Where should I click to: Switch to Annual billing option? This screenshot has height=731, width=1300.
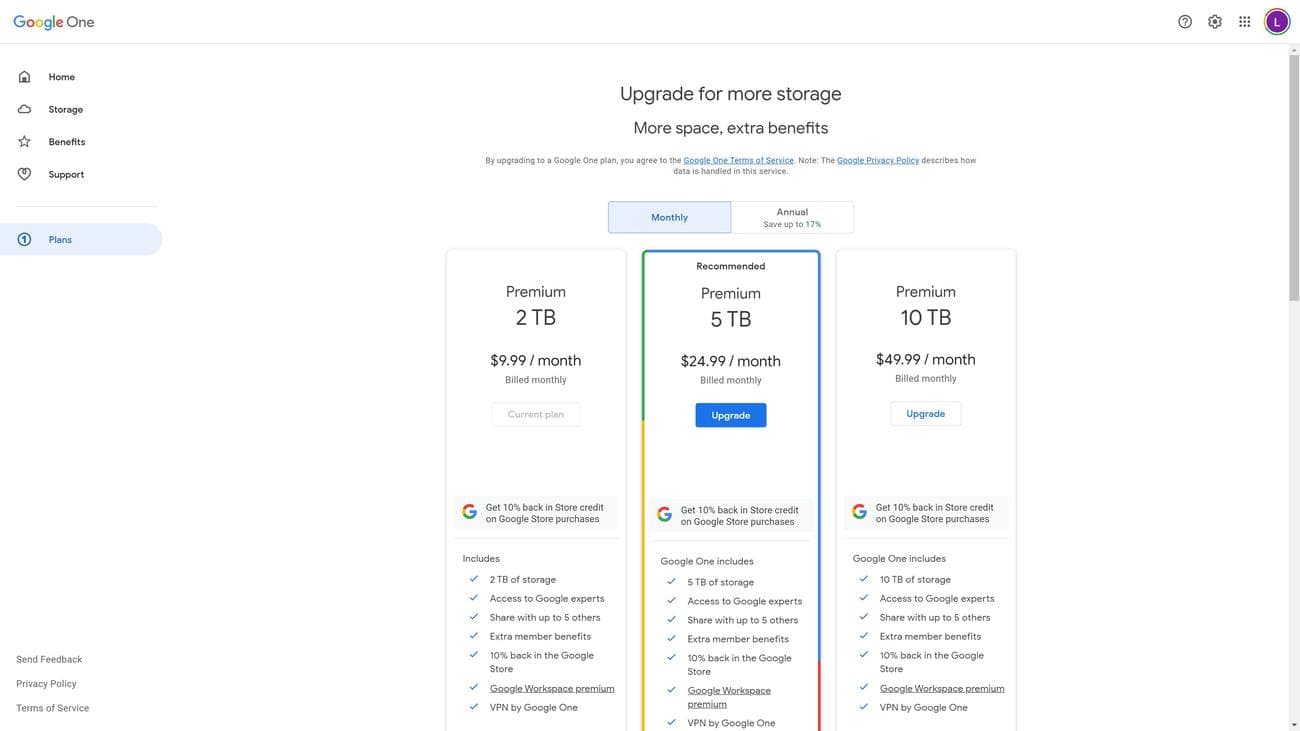(792, 218)
